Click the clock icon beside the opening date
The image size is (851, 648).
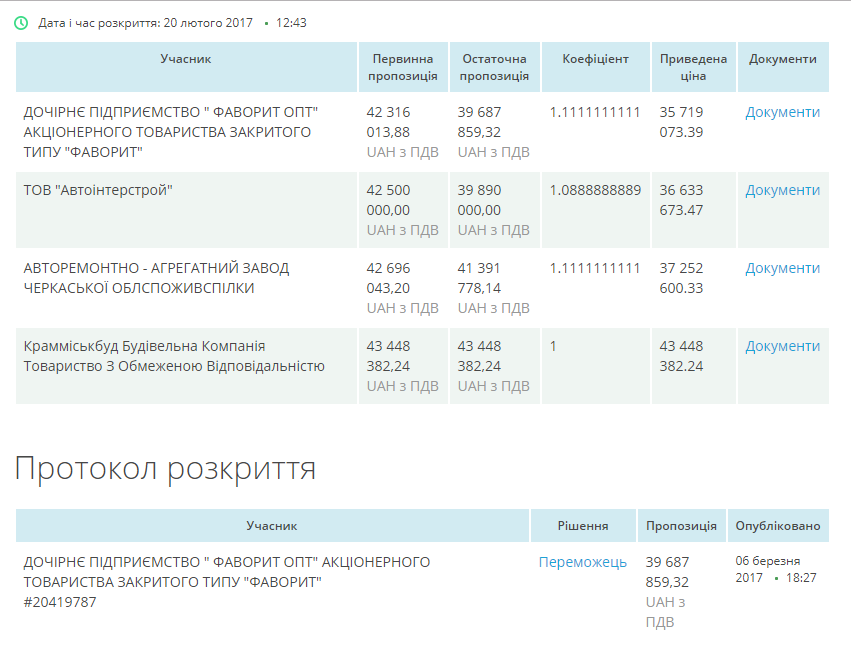tap(21, 22)
